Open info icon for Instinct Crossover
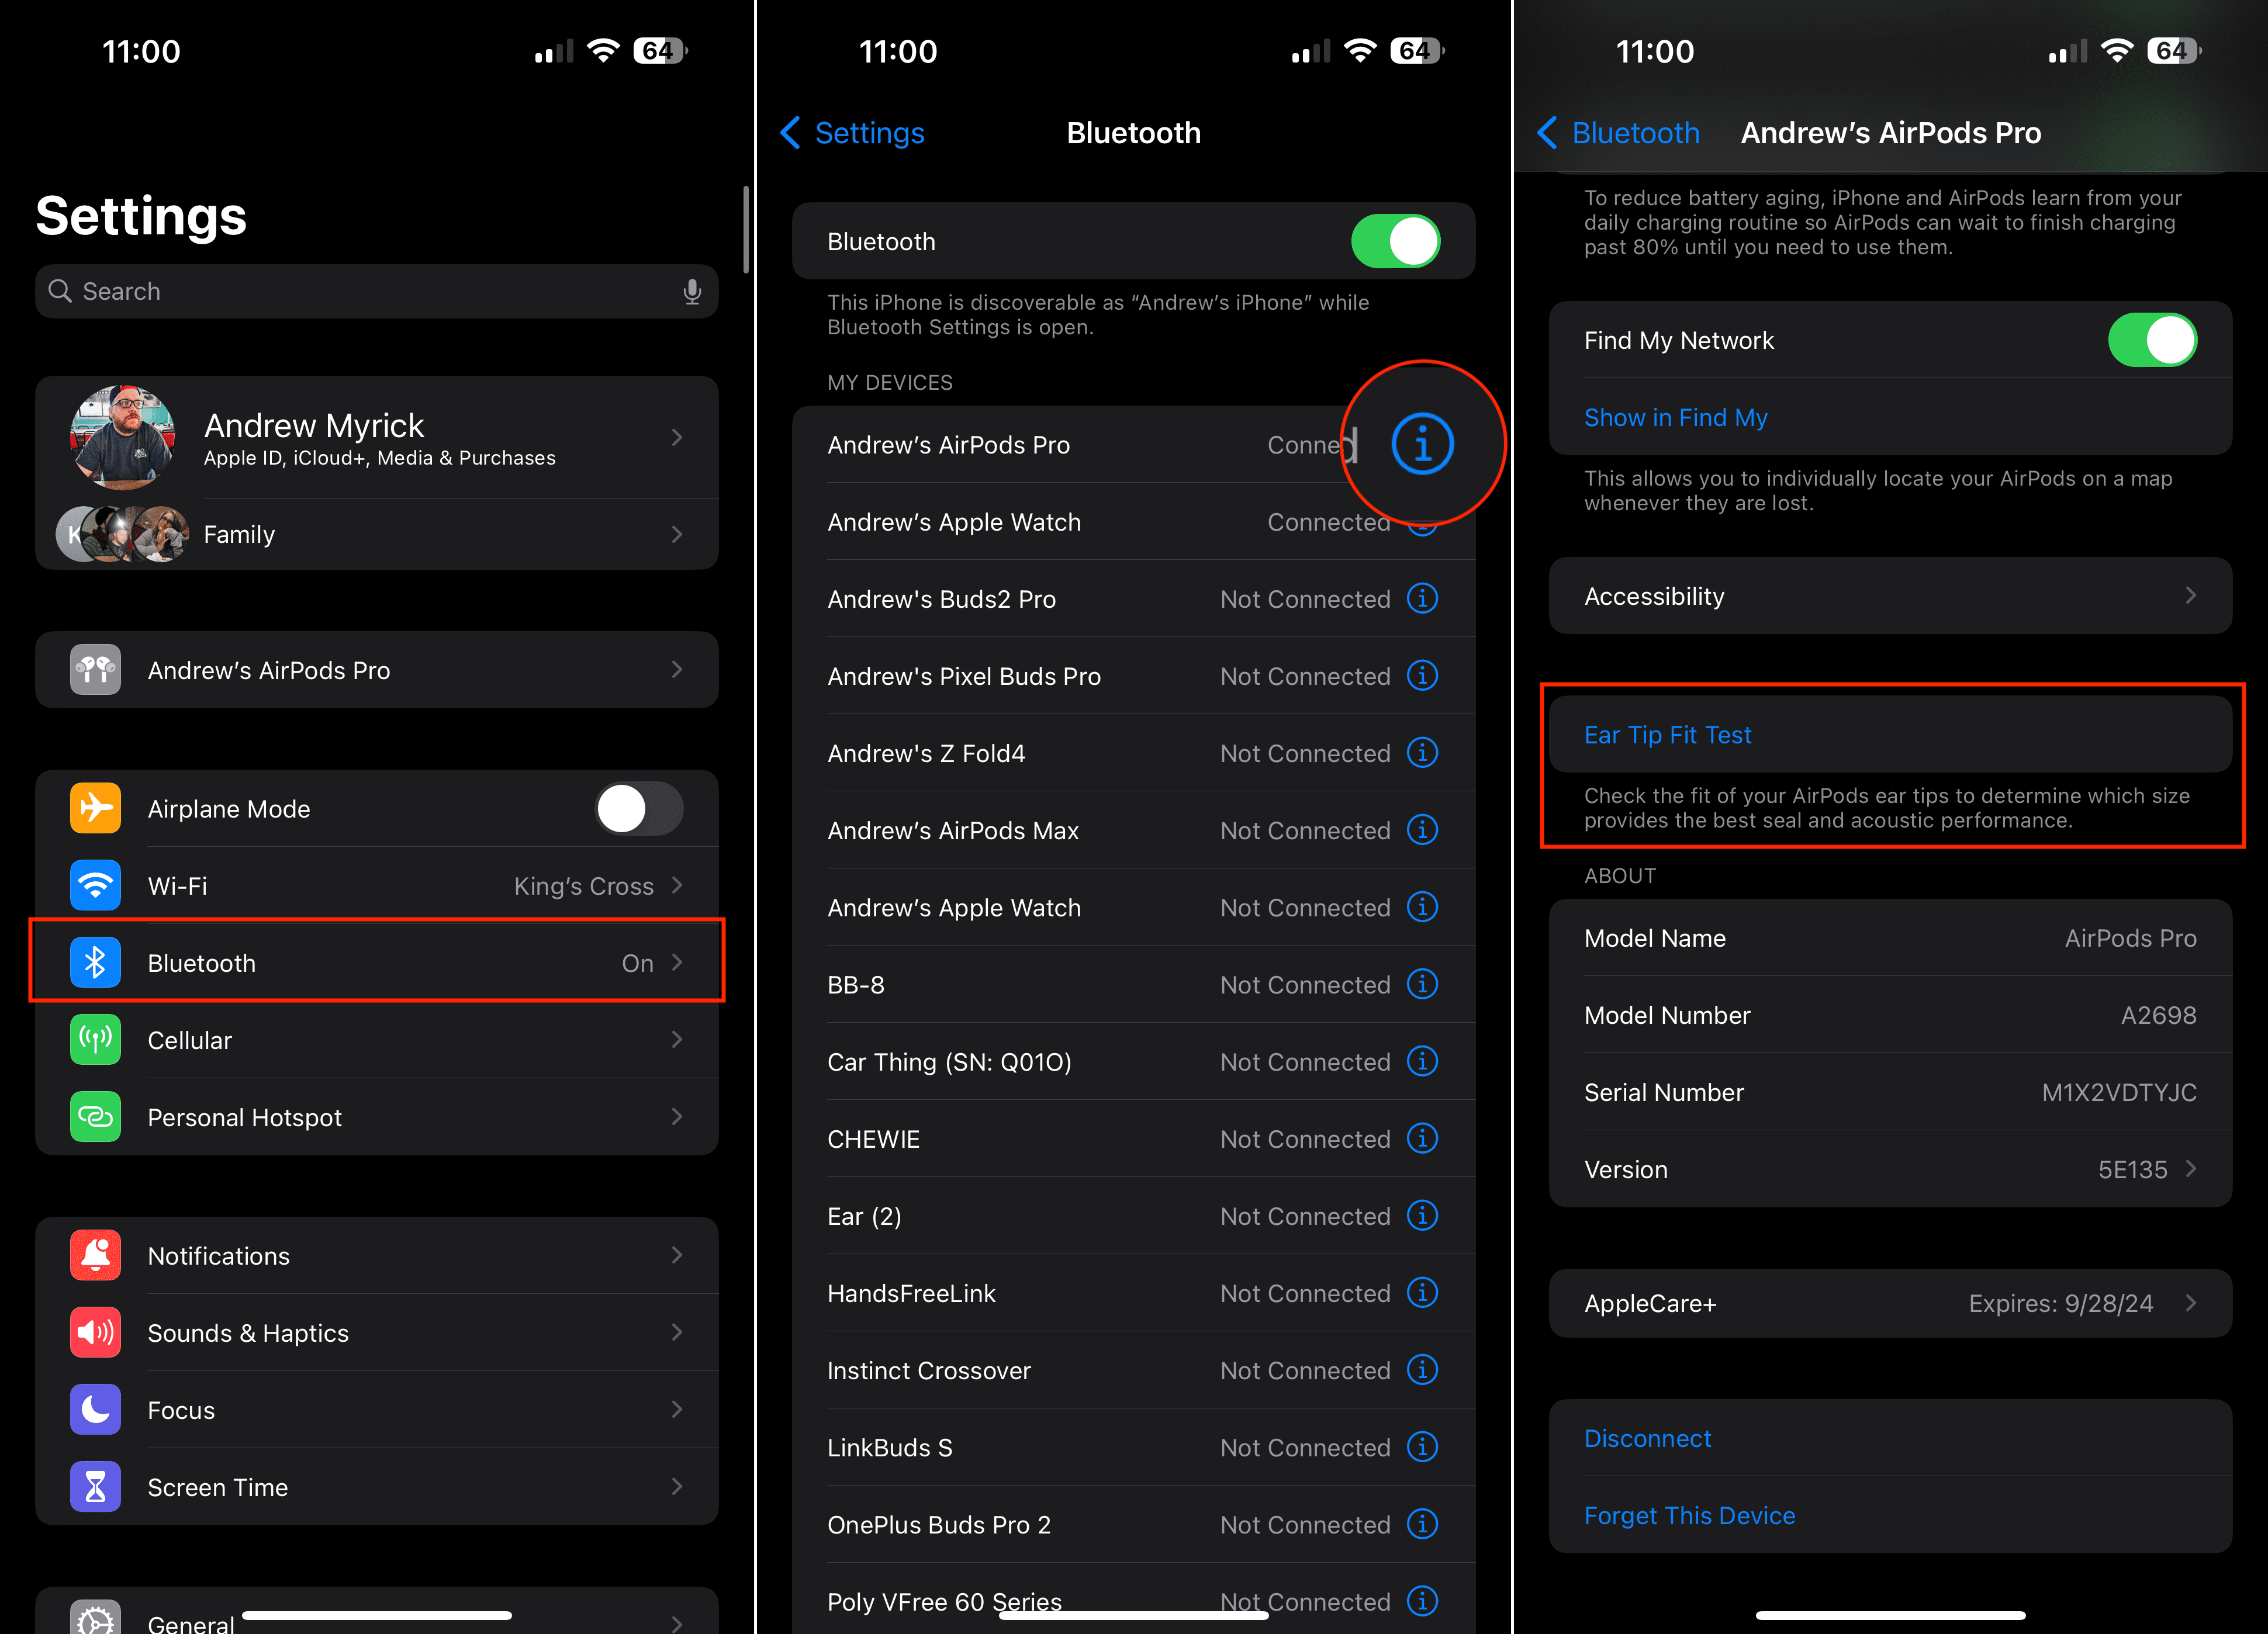 (1422, 1369)
